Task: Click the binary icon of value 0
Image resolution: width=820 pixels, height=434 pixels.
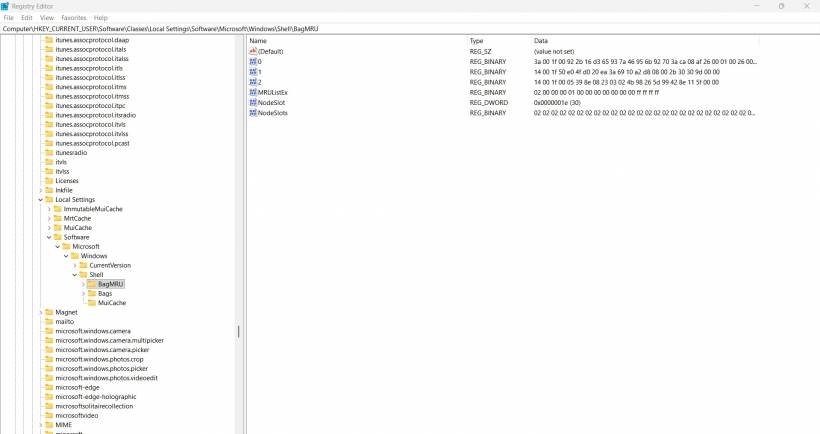Action: (253, 61)
